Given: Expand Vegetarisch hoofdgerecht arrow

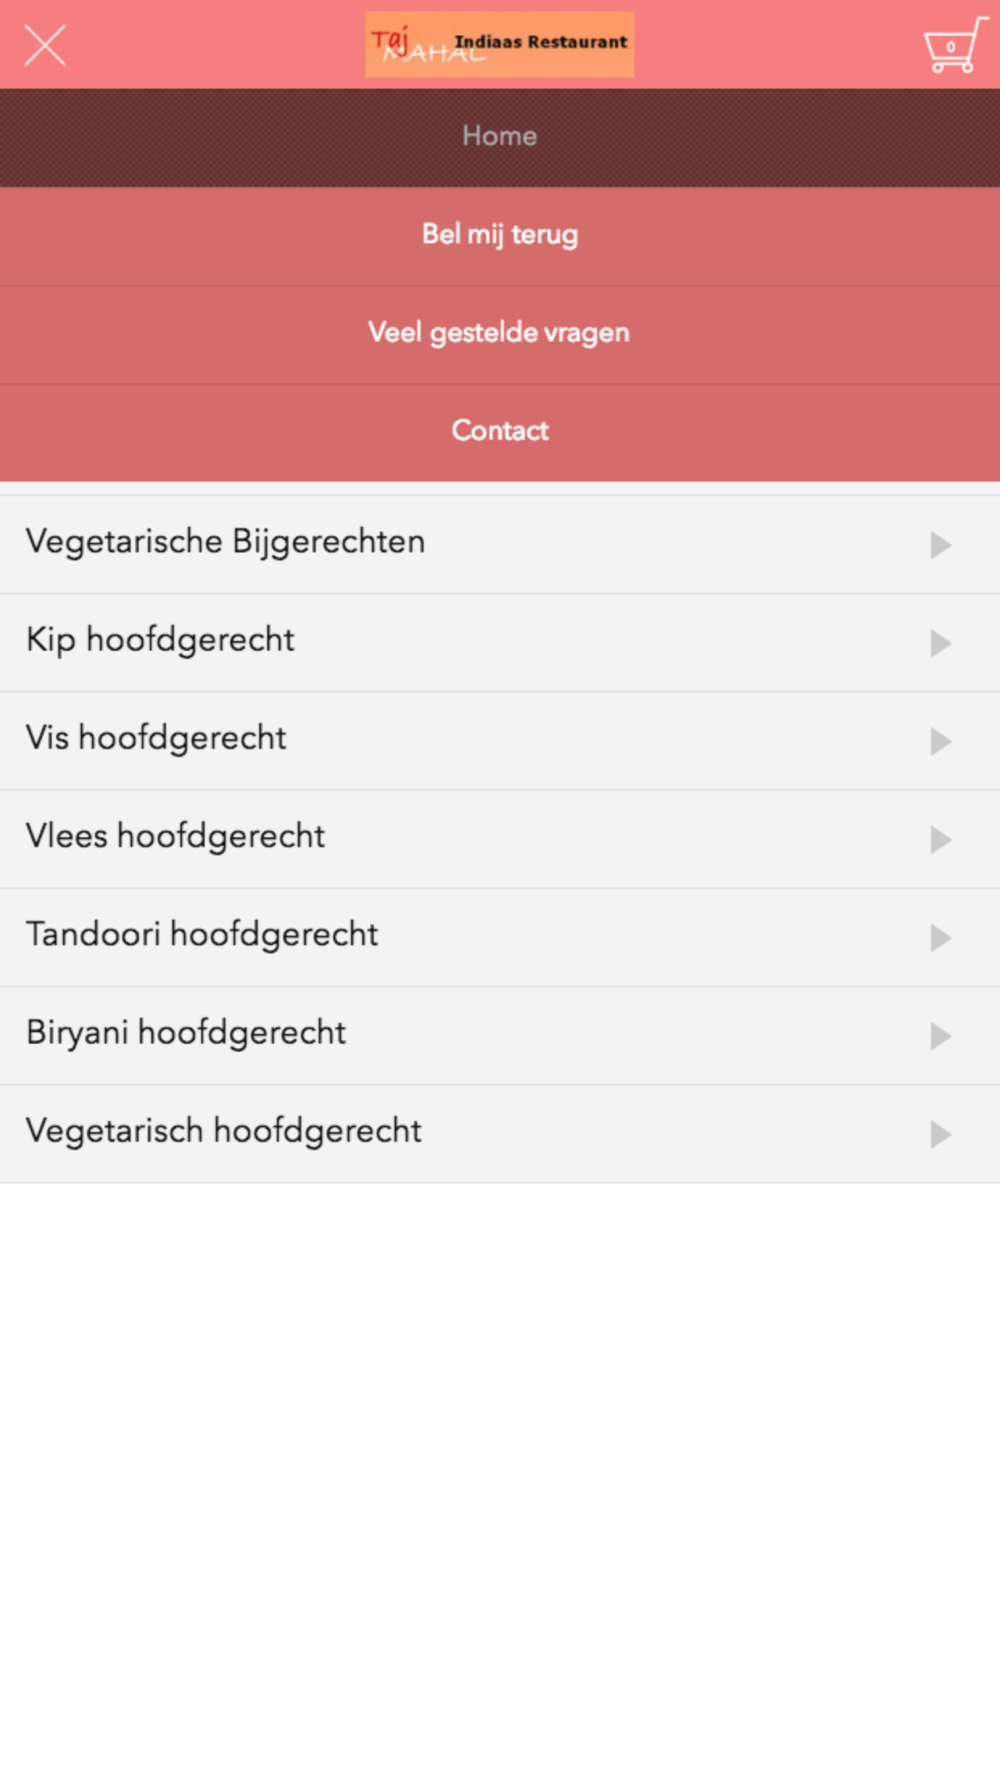Looking at the screenshot, I should pos(939,1133).
